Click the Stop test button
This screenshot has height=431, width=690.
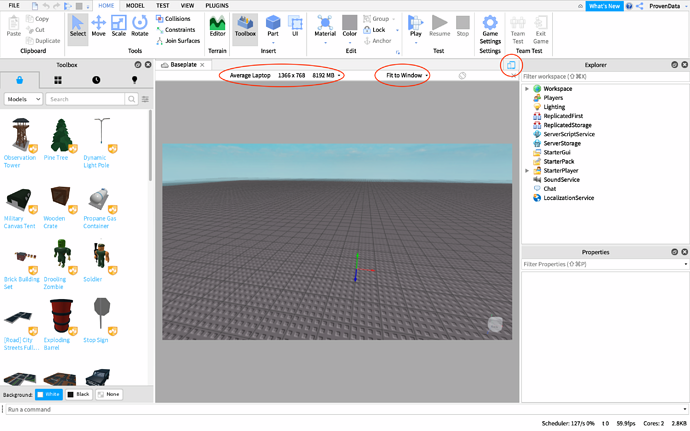pyautogui.click(x=462, y=26)
